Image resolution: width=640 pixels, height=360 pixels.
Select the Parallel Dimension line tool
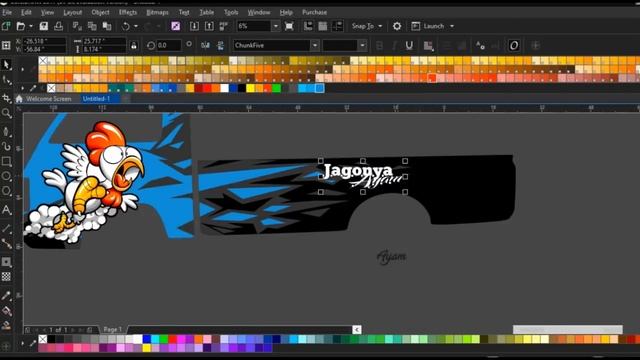[x=6, y=229]
